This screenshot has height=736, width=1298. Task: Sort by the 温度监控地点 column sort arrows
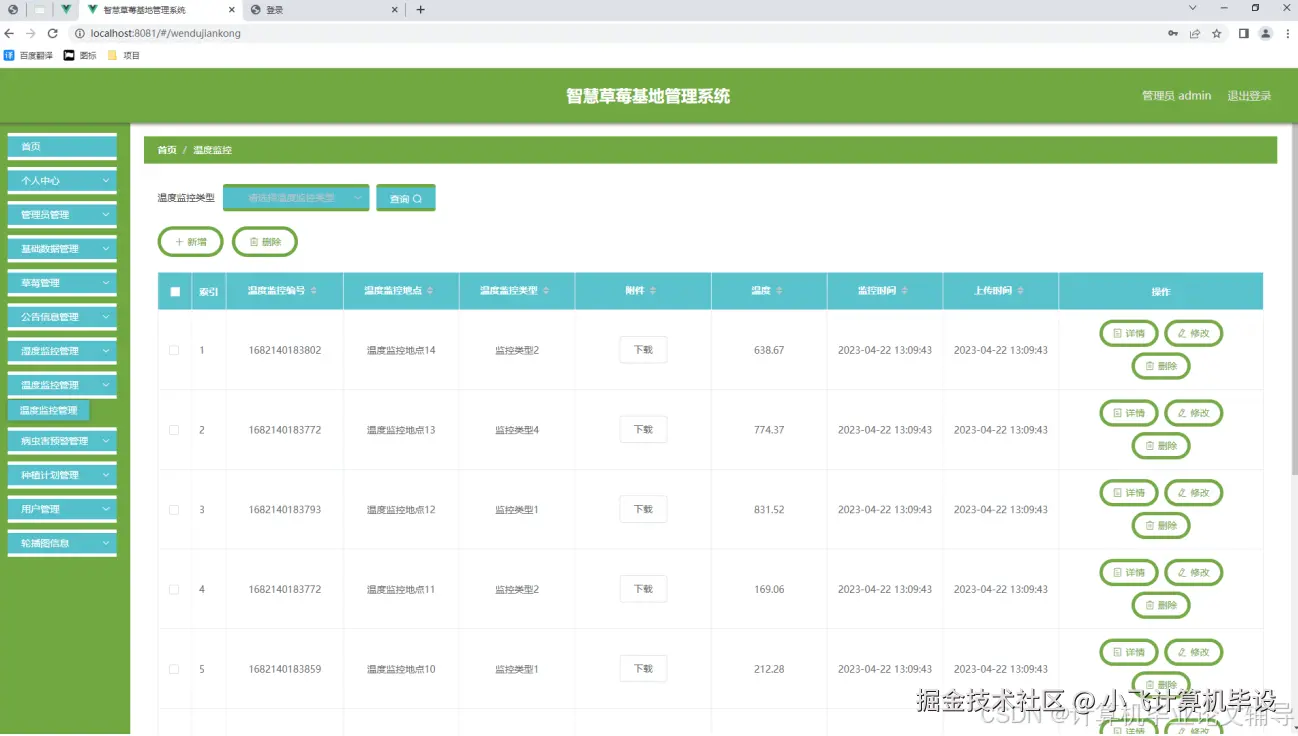coord(430,291)
